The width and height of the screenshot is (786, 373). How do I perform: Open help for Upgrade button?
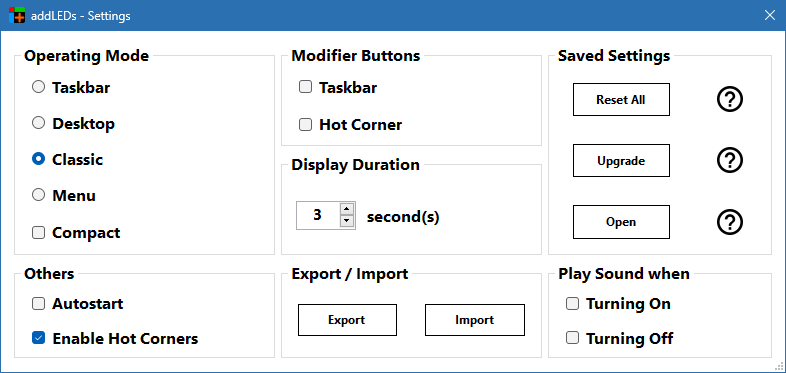(729, 160)
